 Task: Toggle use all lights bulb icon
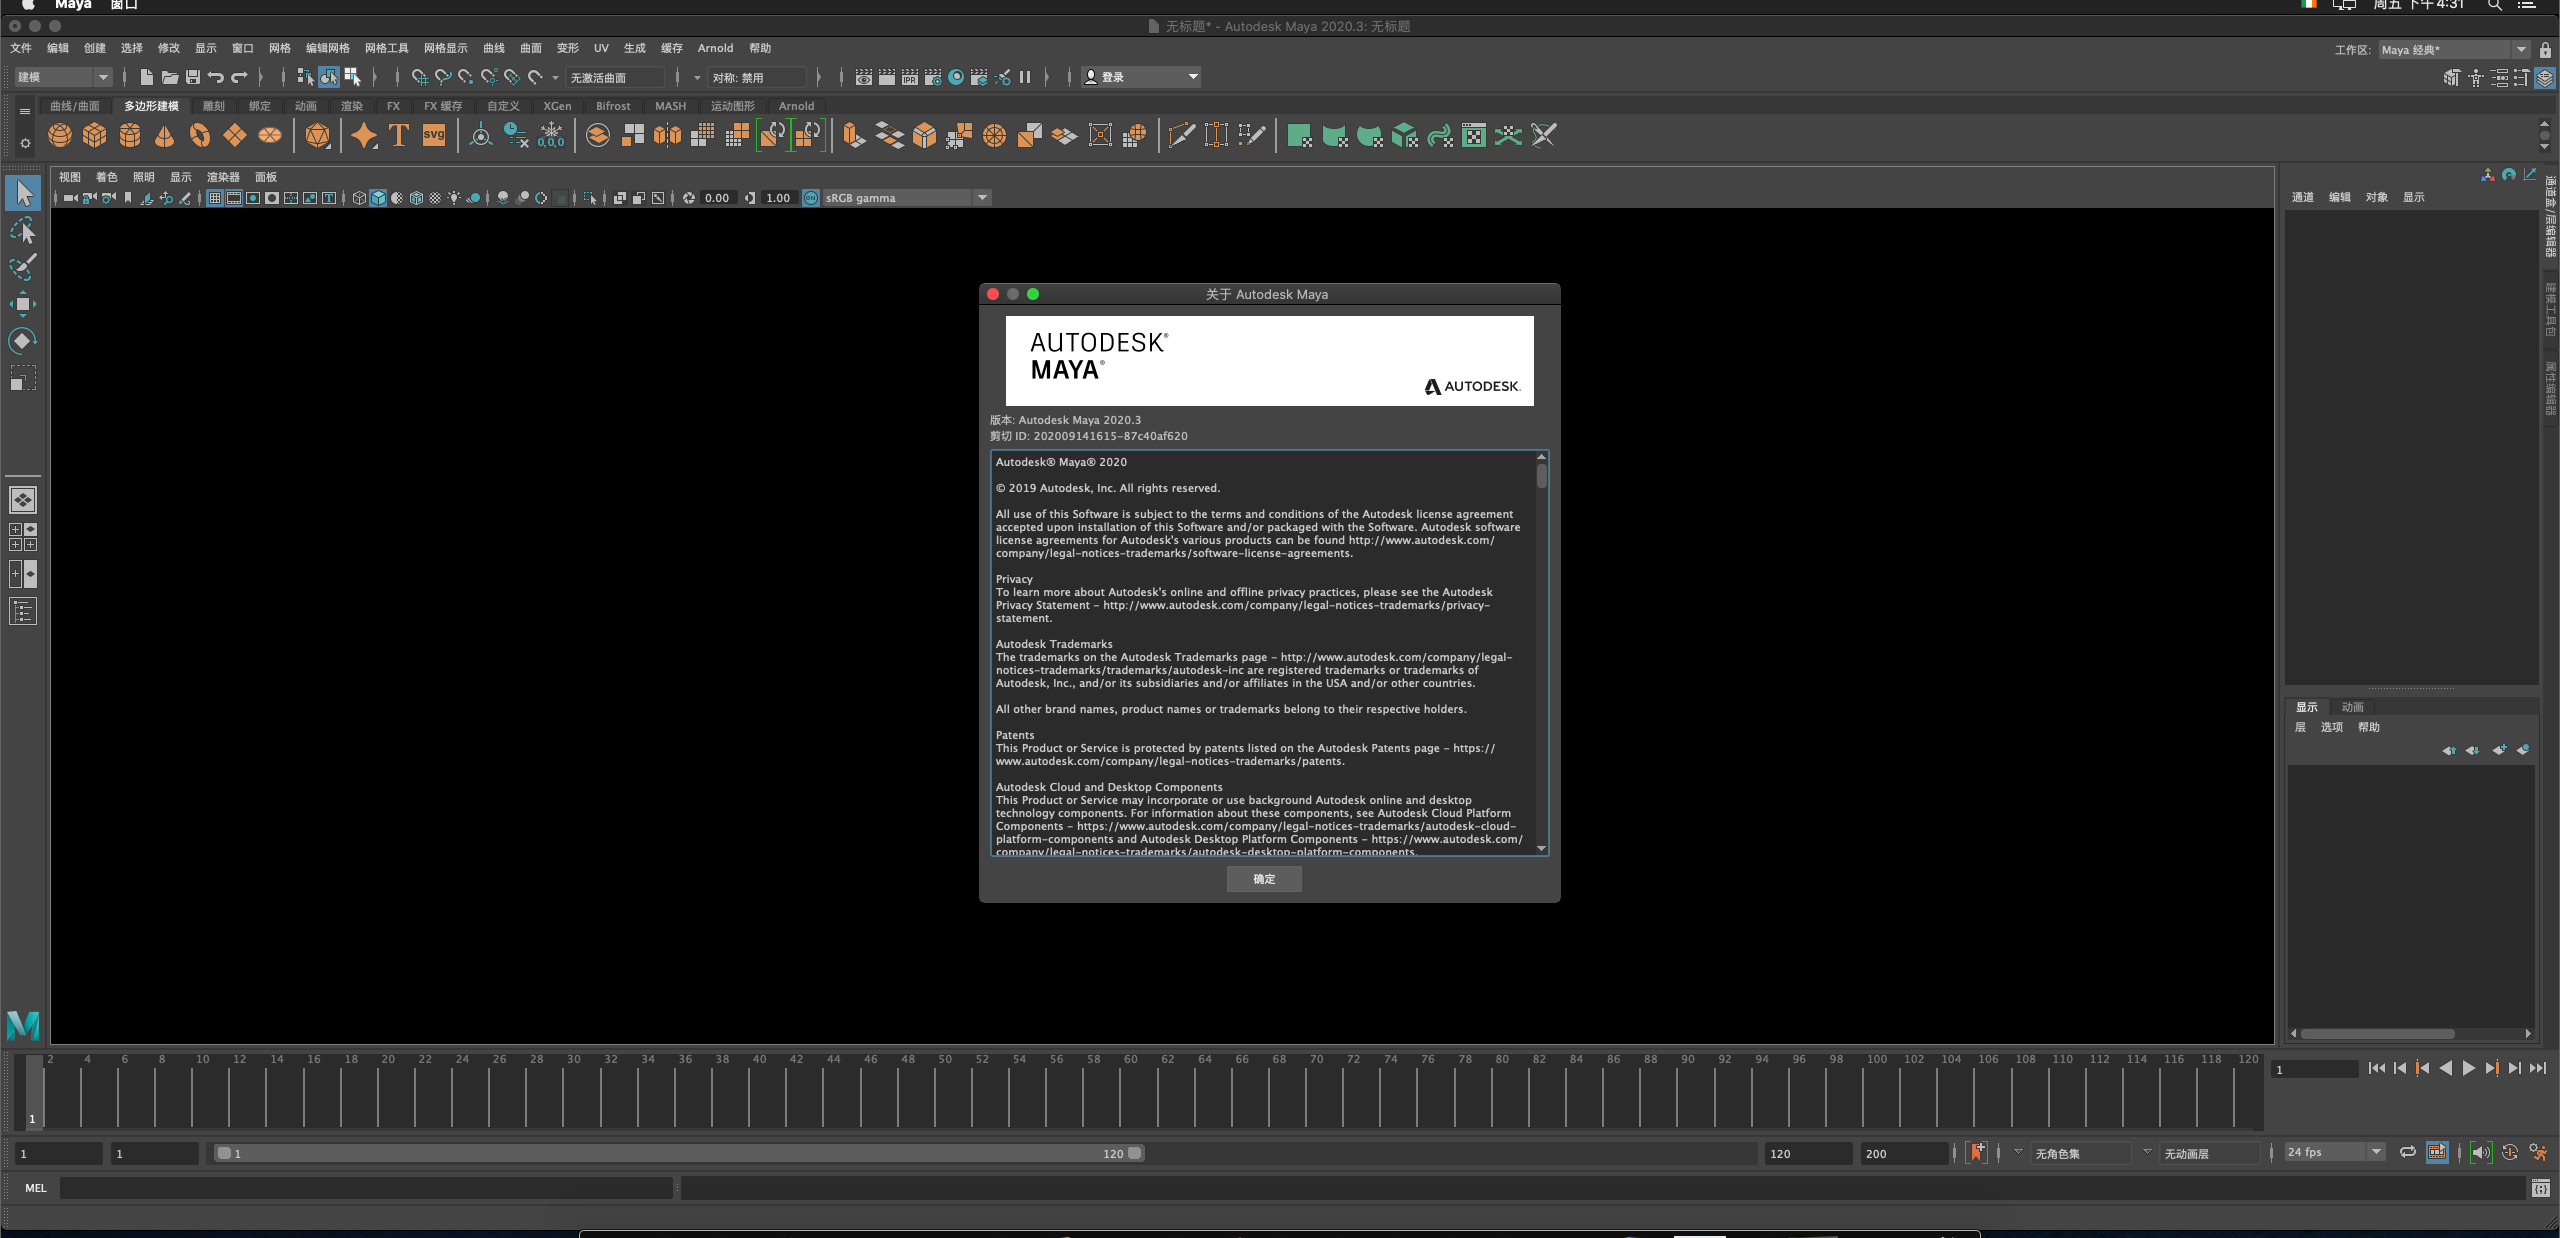[x=454, y=198]
